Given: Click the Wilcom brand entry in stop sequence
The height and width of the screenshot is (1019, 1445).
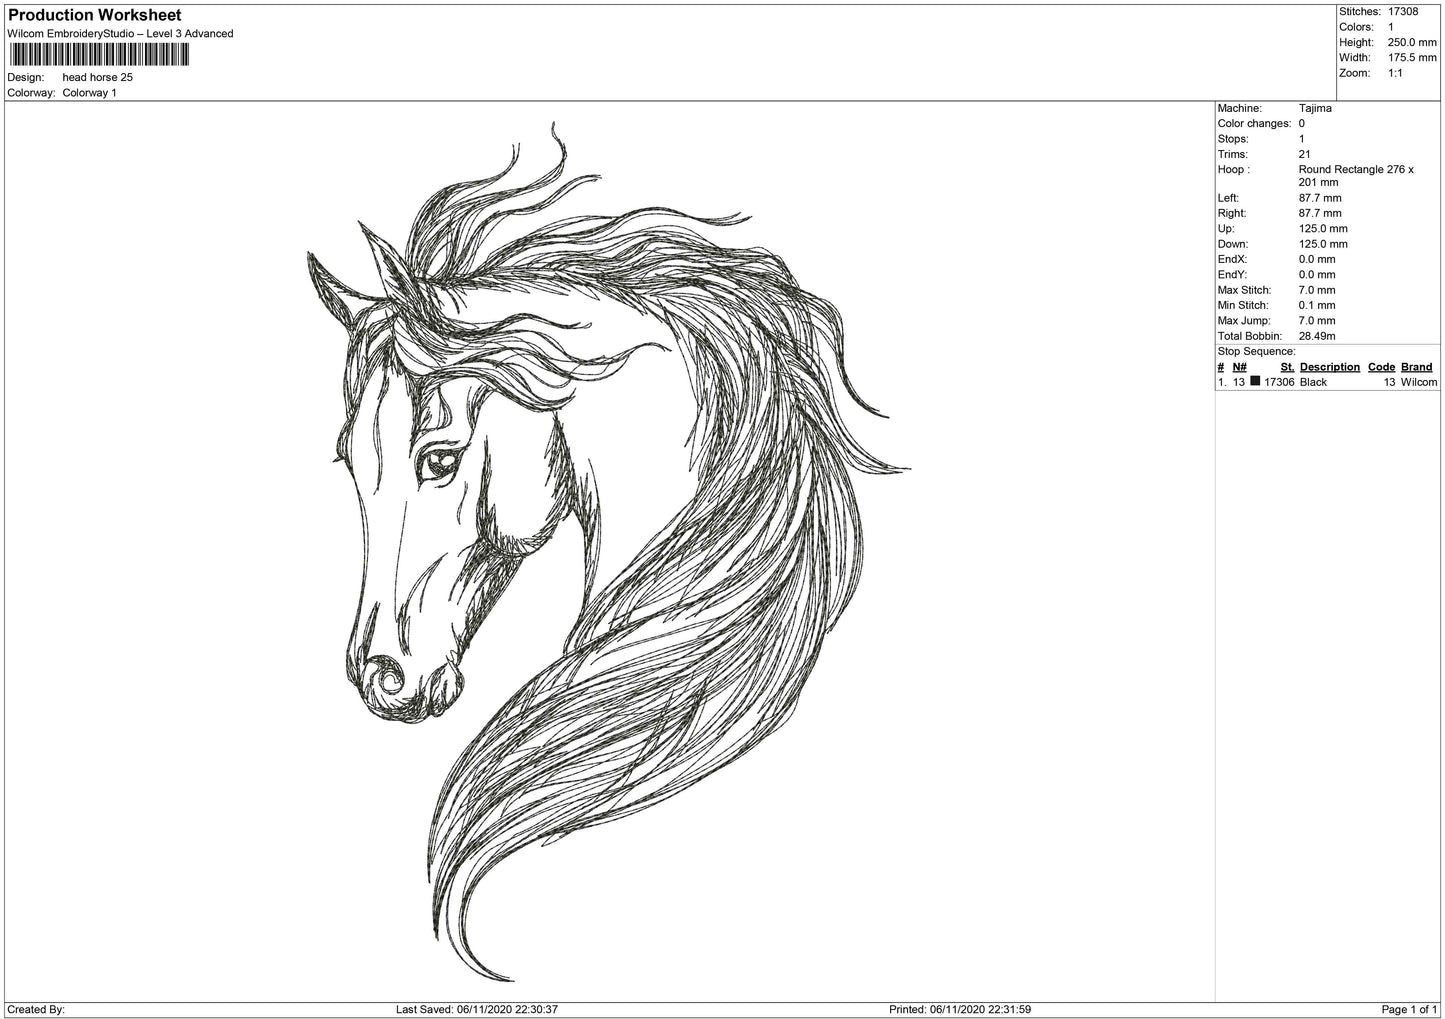Looking at the screenshot, I should pos(1417,382).
